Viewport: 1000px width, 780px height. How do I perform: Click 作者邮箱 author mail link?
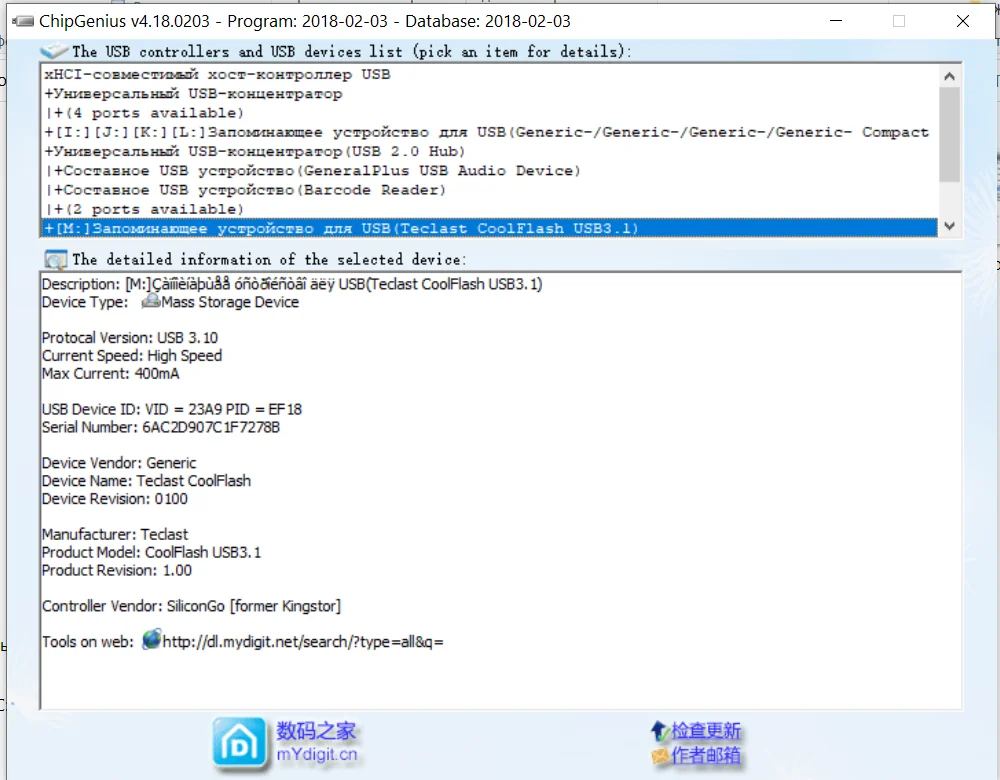point(706,756)
